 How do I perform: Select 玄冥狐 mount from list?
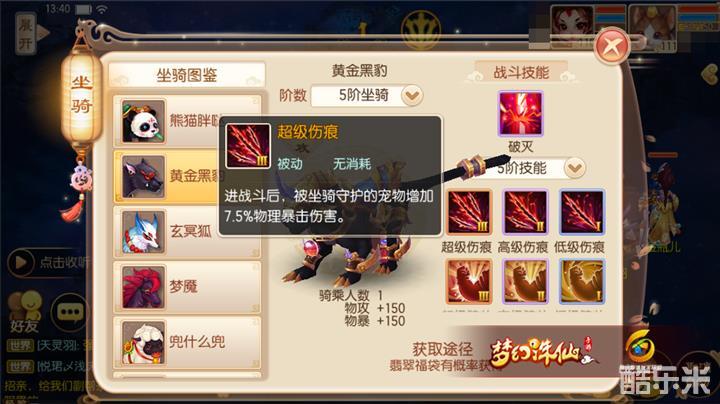pos(187,232)
